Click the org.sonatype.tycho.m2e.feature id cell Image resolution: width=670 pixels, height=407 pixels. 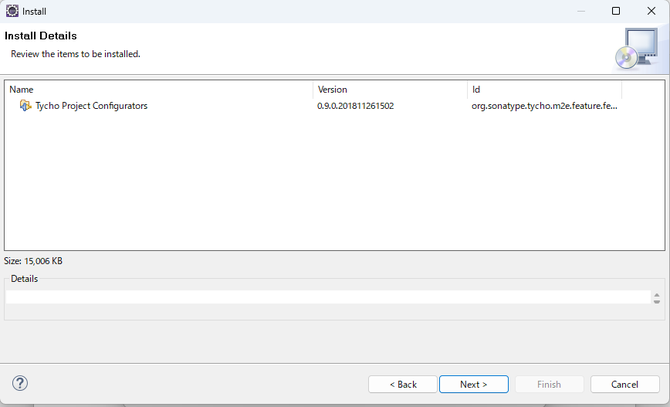544,105
